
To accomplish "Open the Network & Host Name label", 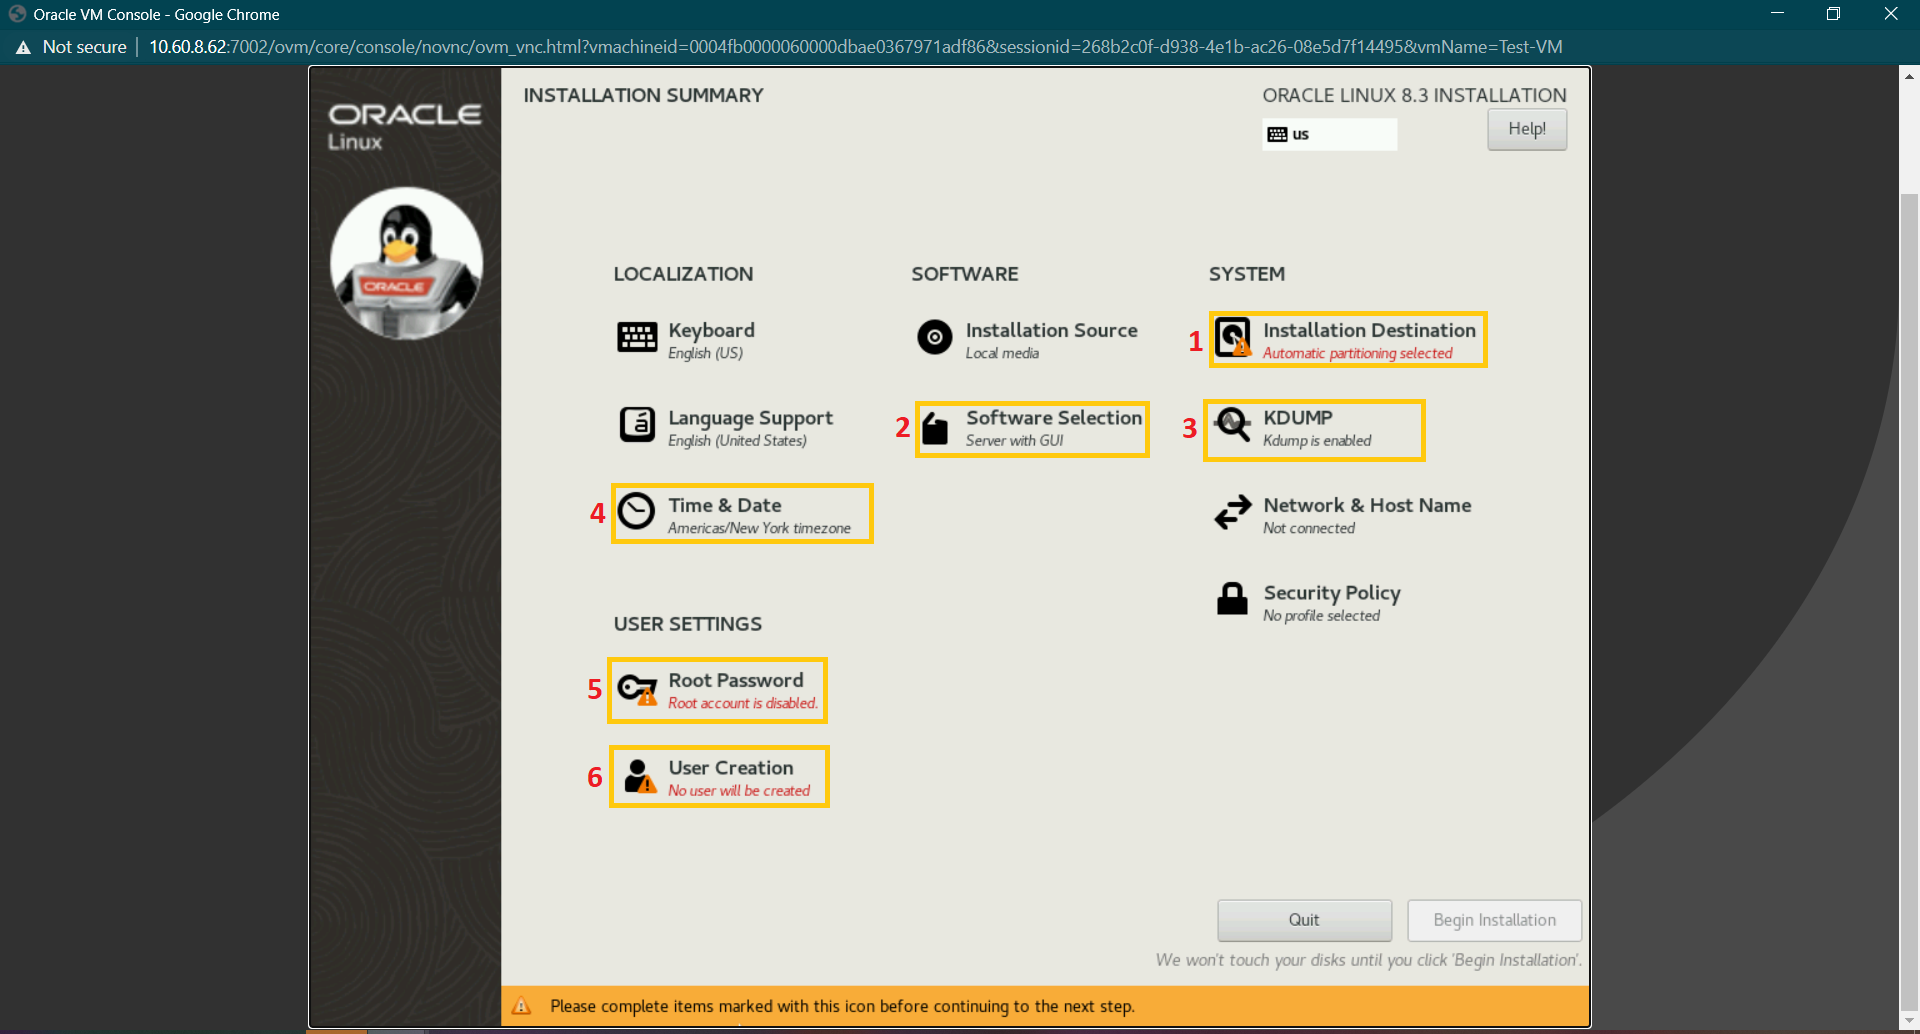I will tap(1367, 505).
